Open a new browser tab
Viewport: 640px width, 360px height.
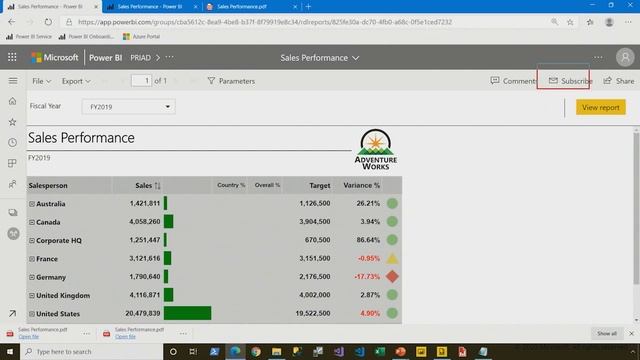(308, 7)
